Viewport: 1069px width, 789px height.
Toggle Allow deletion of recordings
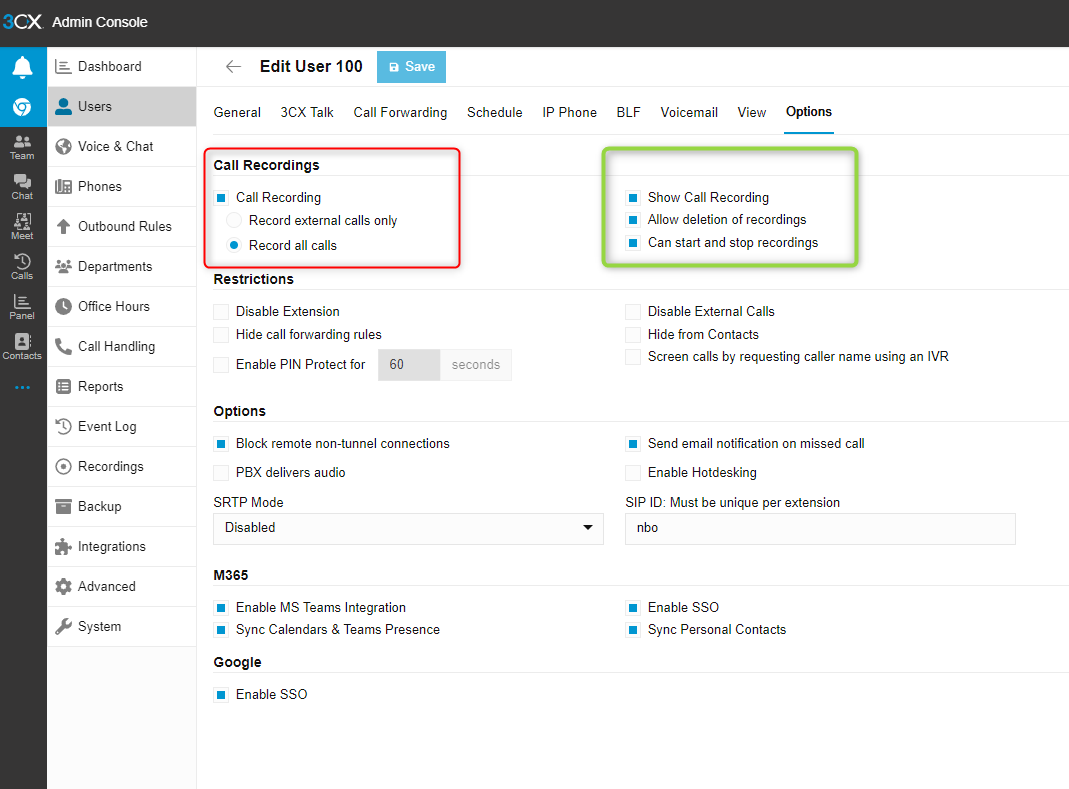click(x=633, y=220)
